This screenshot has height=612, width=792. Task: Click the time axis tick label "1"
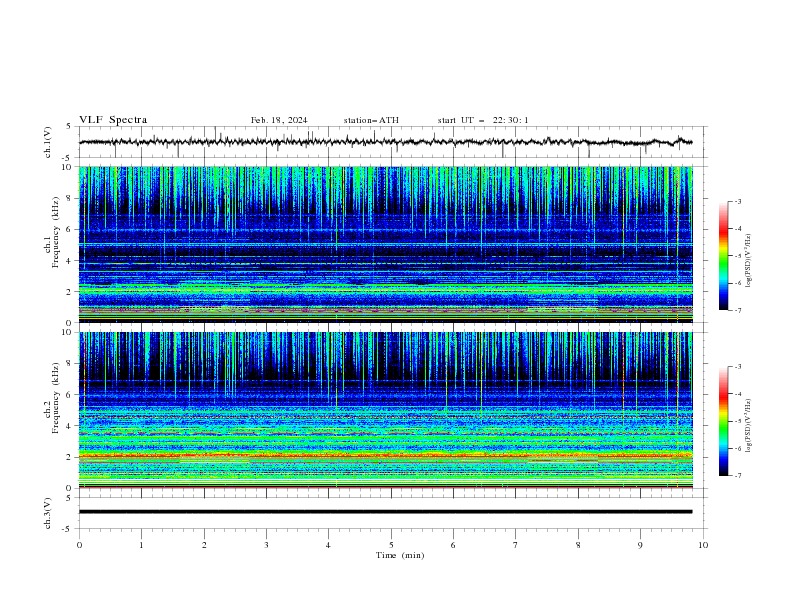pyautogui.click(x=141, y=545)
